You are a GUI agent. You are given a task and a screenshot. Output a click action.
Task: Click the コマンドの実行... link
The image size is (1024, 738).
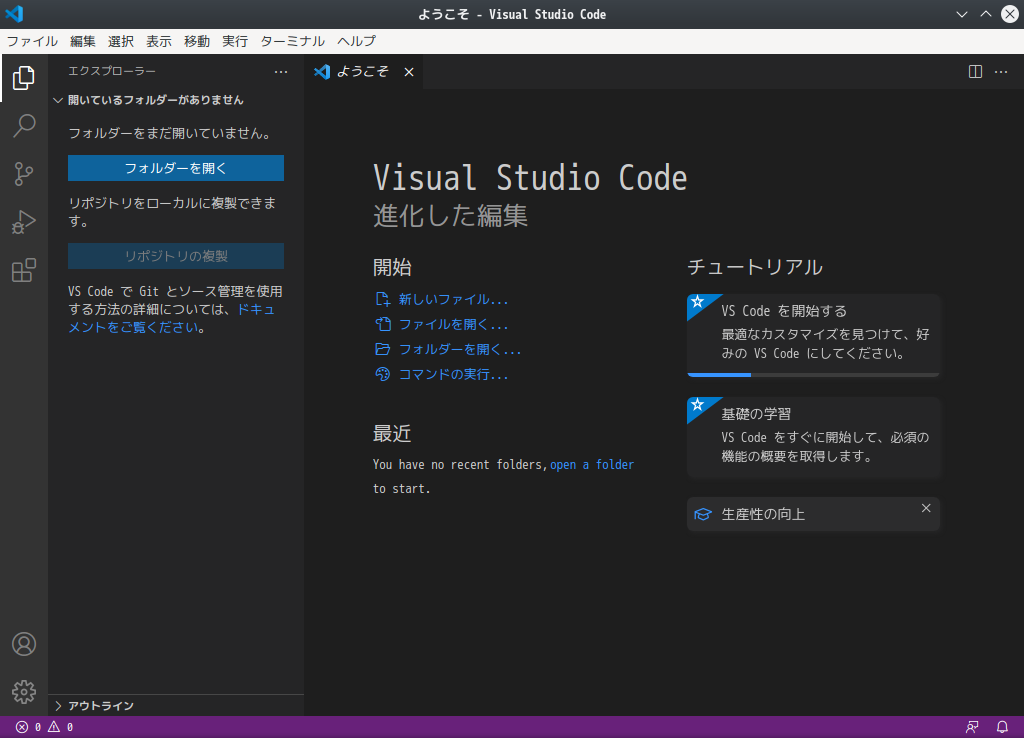tap(453, 374)
